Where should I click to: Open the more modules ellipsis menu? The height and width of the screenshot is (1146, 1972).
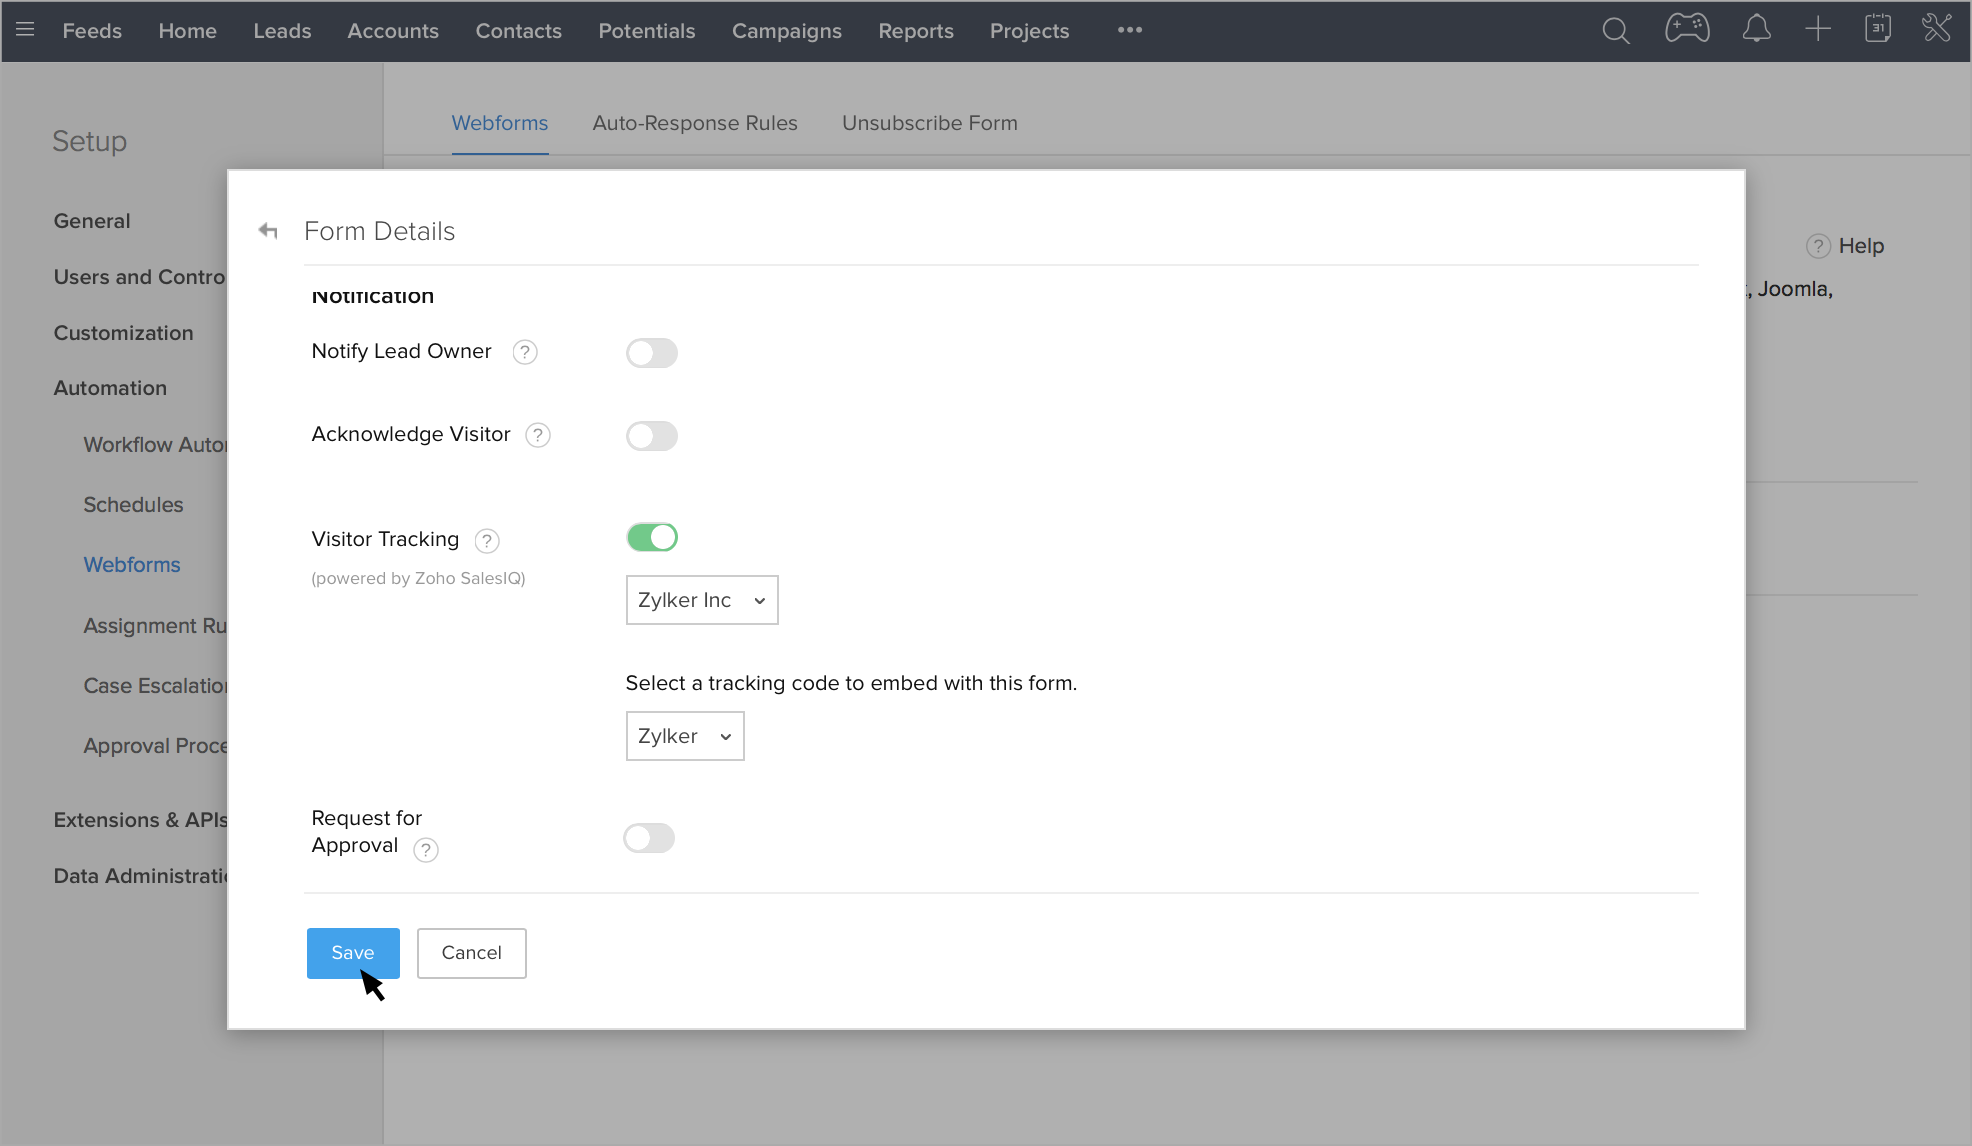pyautogui.click(x=1130, y=30)
